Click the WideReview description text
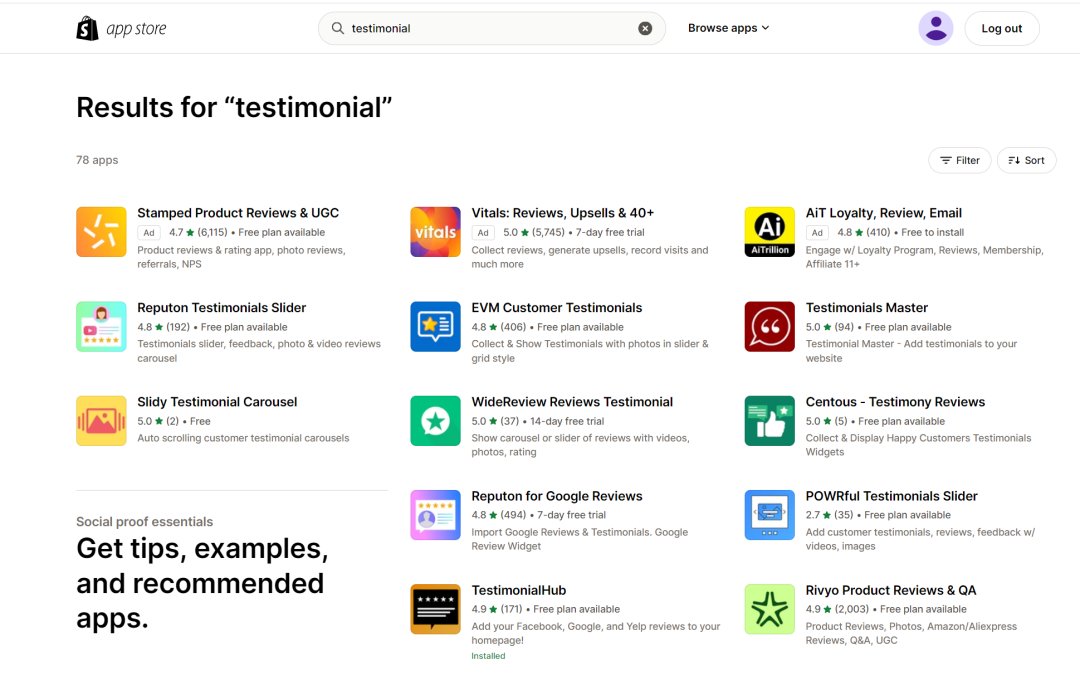The image size is (1080, 675). [x=581, y=445]
